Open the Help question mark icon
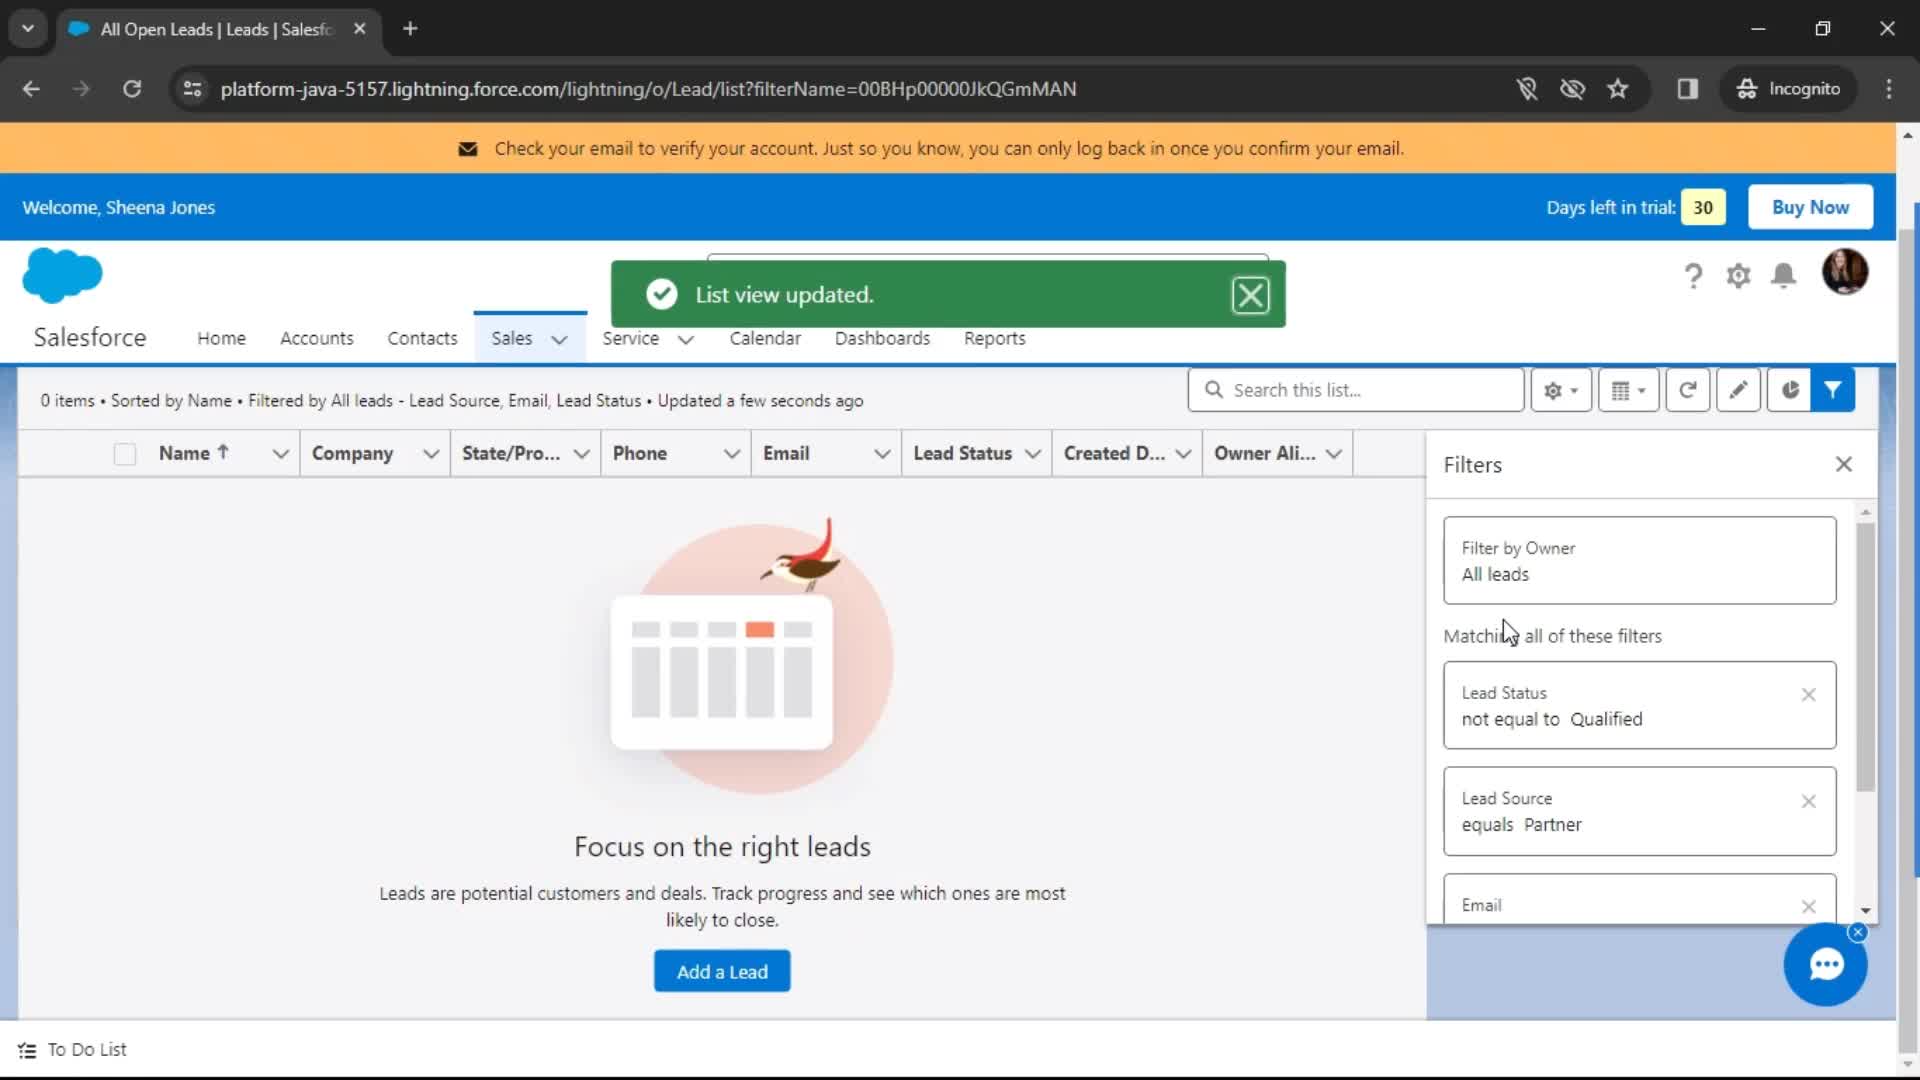The height and width of the screenshot is (1080, 1920). coord(1692,276)
